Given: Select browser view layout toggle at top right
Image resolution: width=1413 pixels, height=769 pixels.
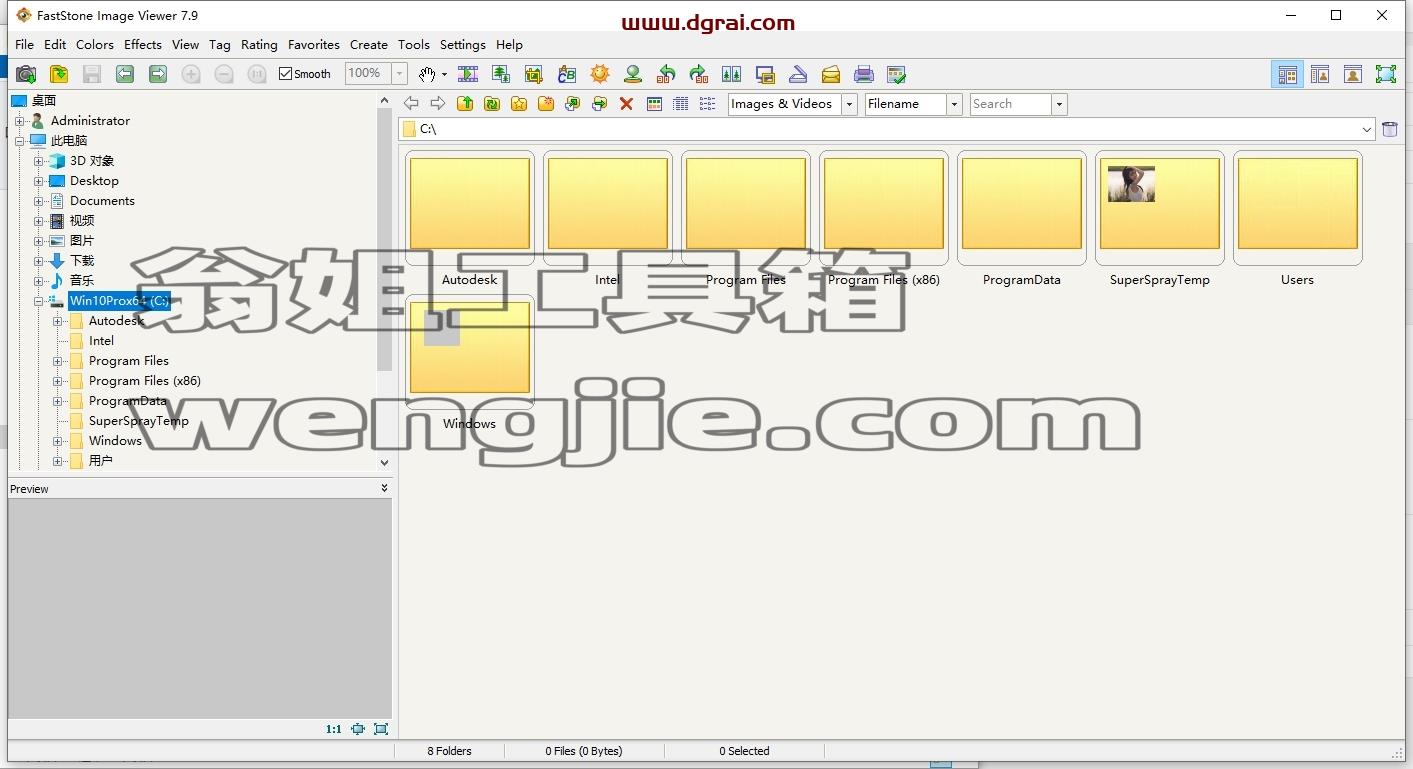Looking at the screenshot, I should (1287, 74).
